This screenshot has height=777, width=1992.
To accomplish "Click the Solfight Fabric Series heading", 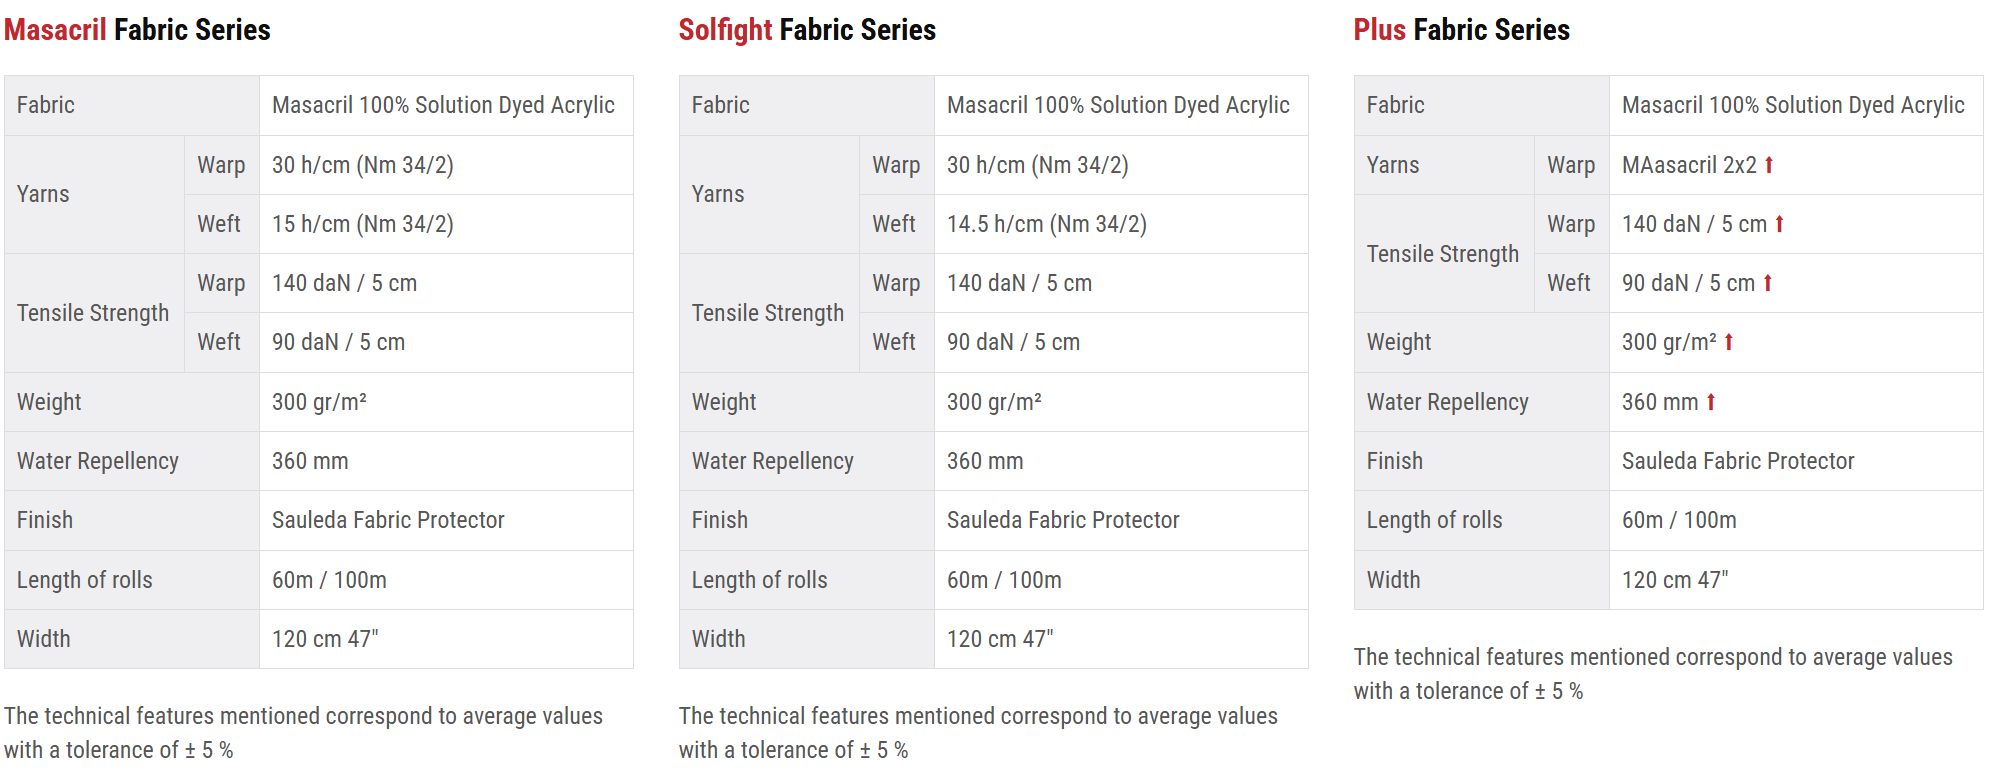I will 807,30.
